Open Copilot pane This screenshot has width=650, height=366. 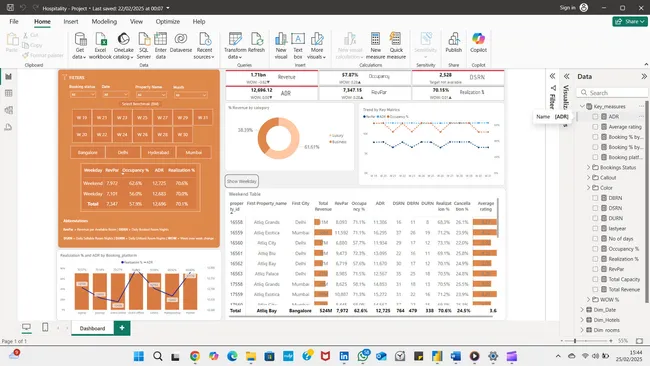(478, 43)
